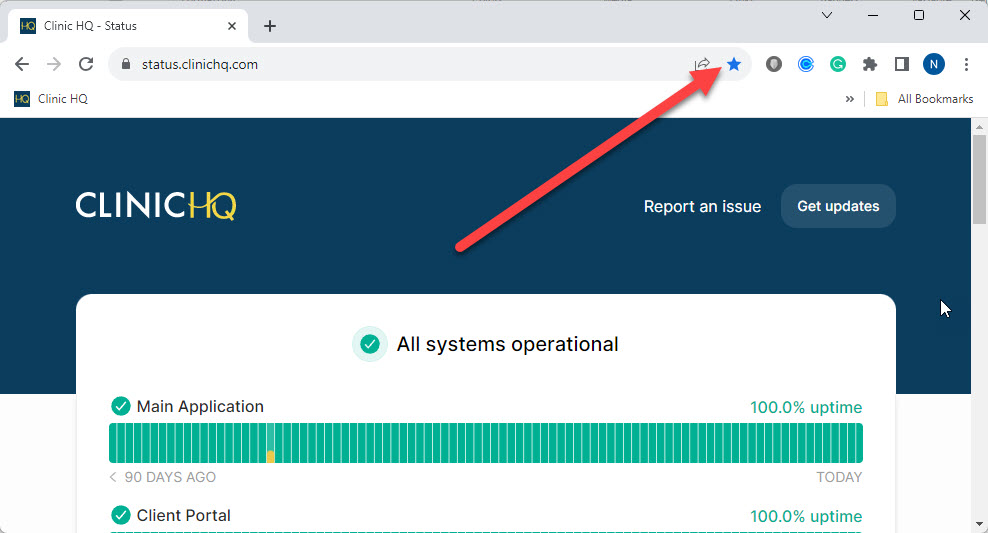
Task: Open the tab search dropdown arrow
Action: [x=827, y=15]
